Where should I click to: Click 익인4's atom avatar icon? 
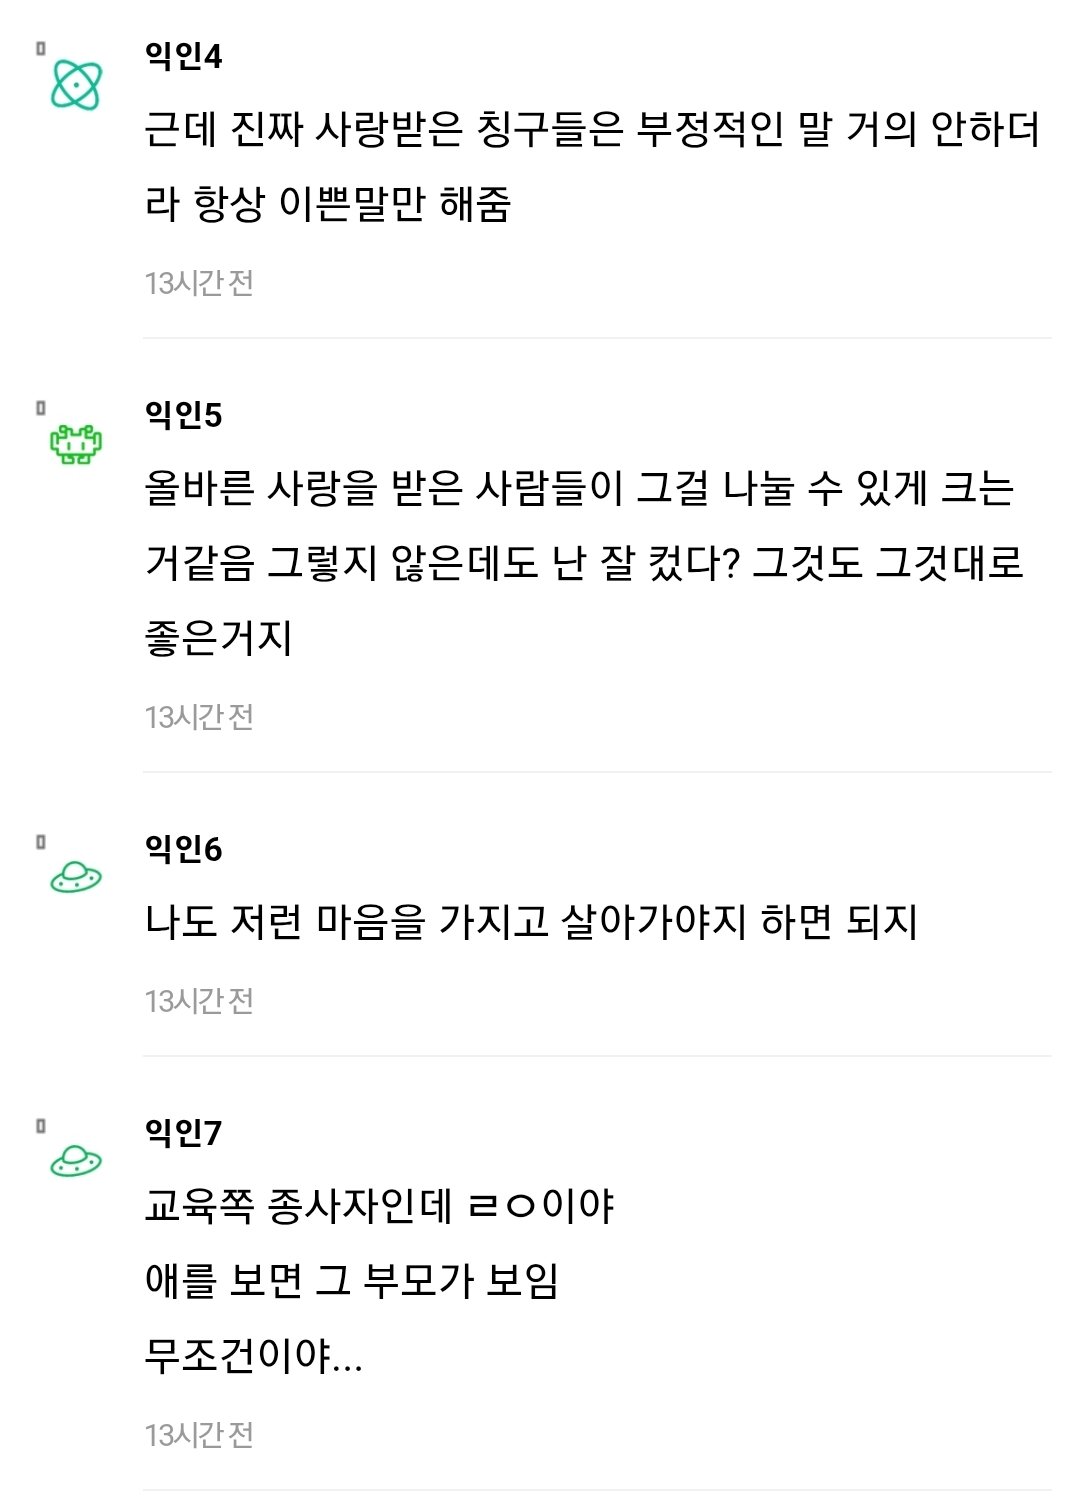tap(76, 85)
